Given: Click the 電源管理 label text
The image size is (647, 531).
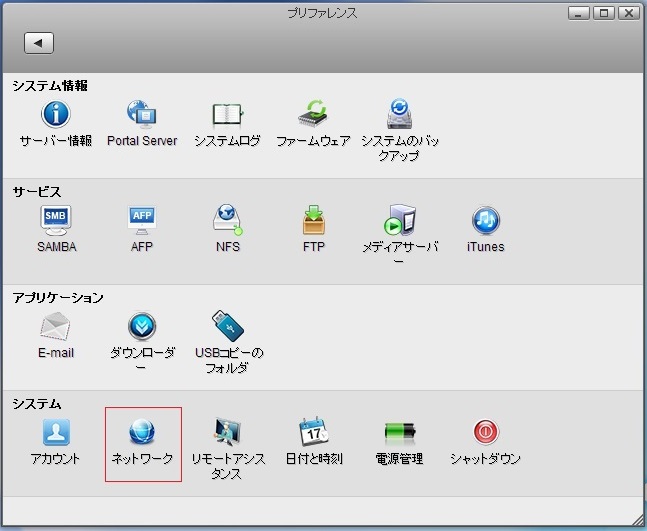Looking at the screenshot, I should 399,459.
